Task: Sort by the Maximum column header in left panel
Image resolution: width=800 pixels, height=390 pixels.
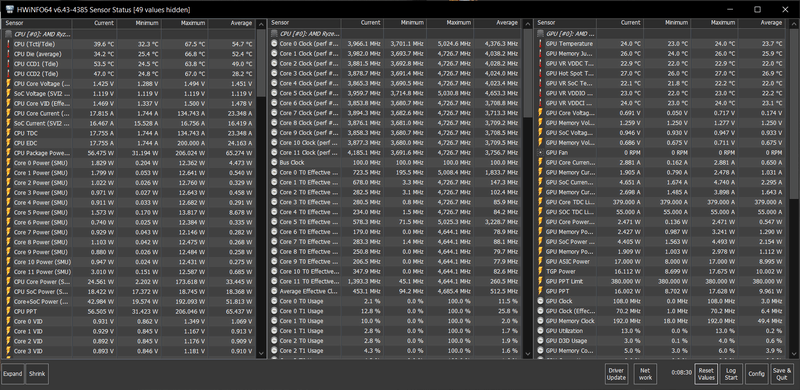Action: (x=185, y=23)
